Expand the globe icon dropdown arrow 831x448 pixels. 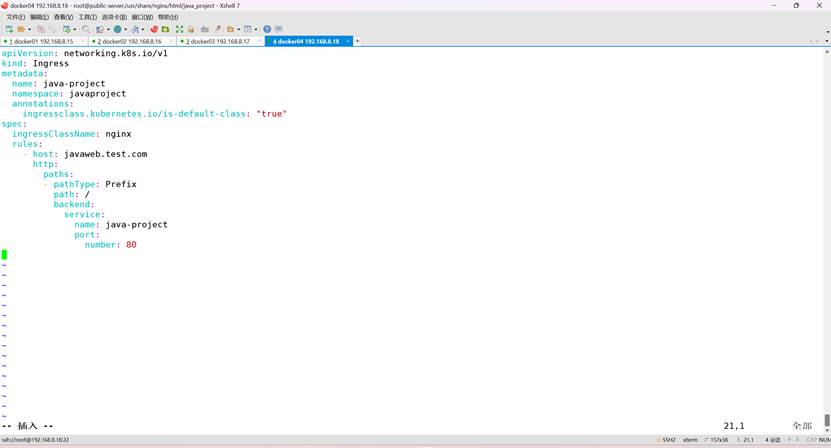point(126,29)
